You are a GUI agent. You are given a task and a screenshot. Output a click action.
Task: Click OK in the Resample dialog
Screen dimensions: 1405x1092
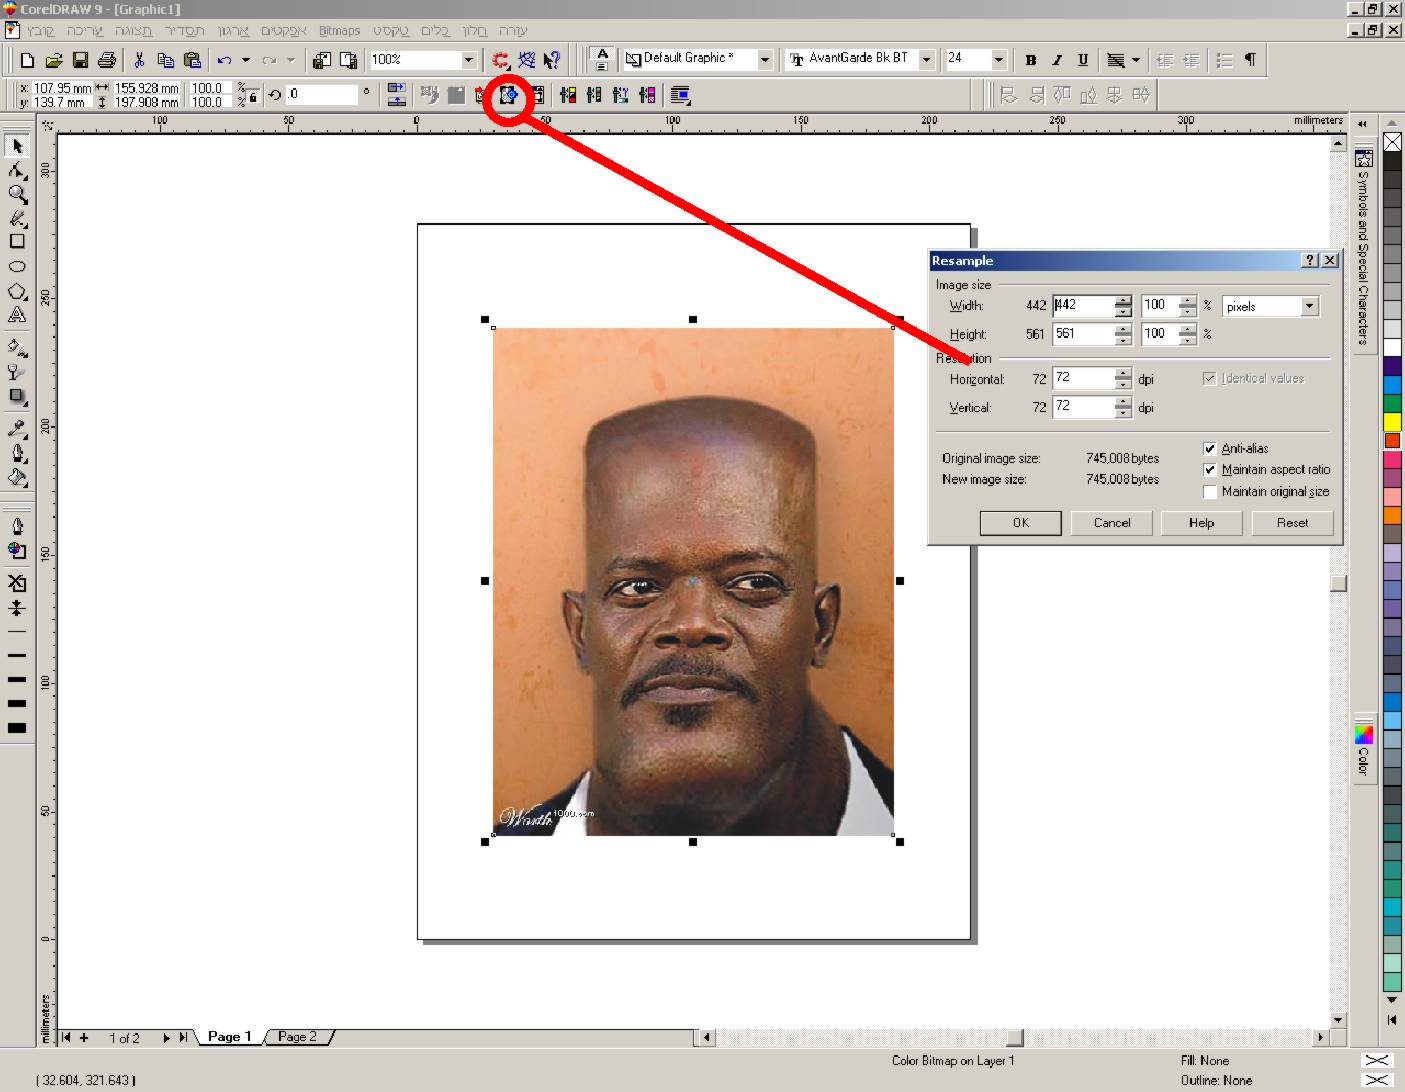tap(1020, 523)
